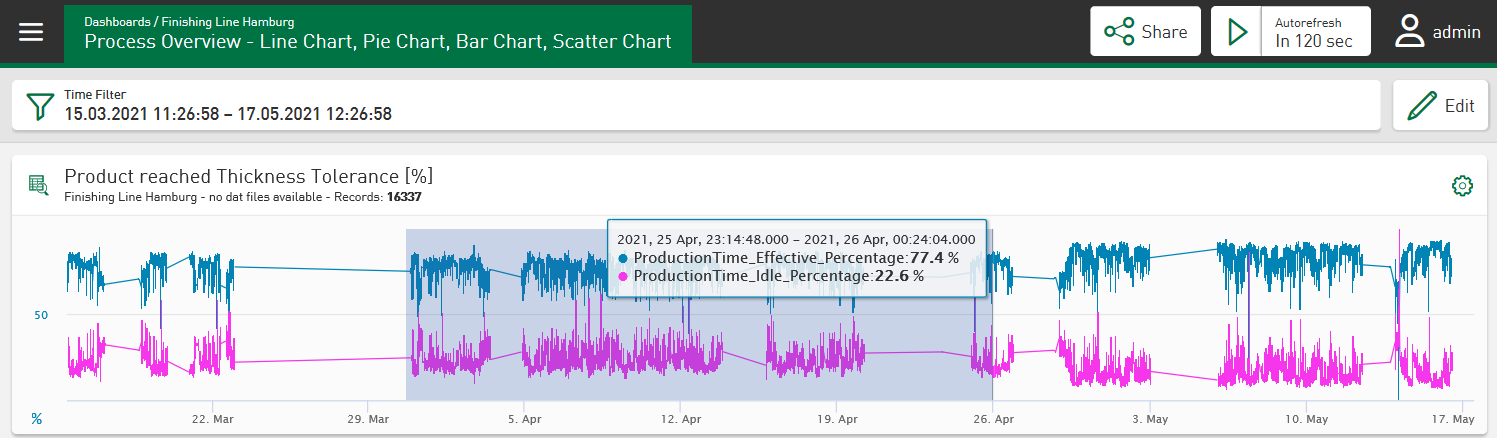Image resolution: width=1497 pixels, height=438 pixels.
Task: Go to Dashboards in the breadcrumb
Action: pyautogui.click(x=112, y=21)
